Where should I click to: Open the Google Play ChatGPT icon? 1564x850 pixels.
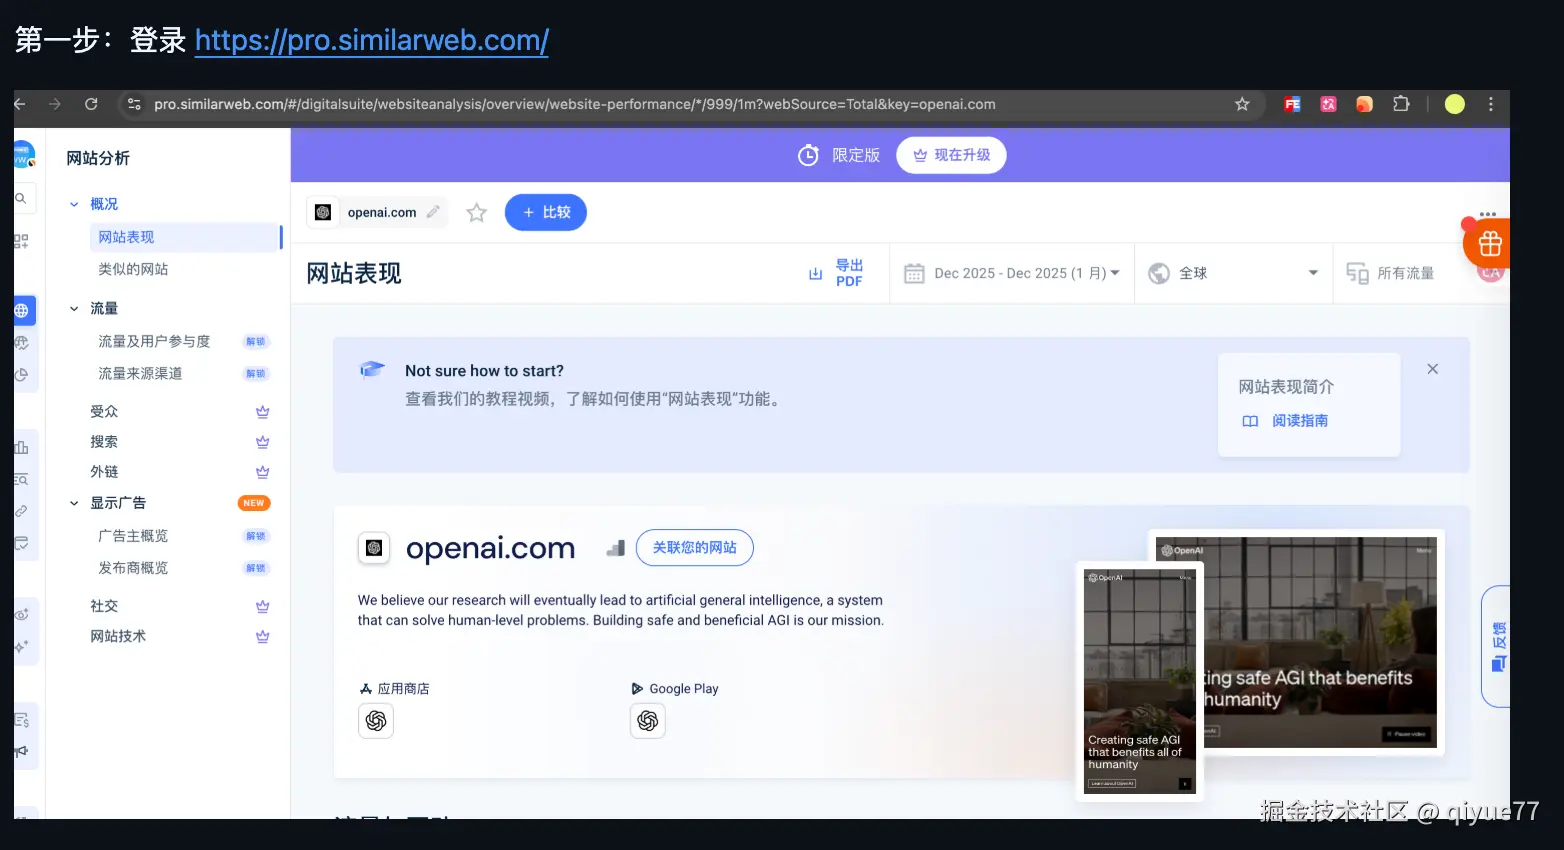click(648, 721)
